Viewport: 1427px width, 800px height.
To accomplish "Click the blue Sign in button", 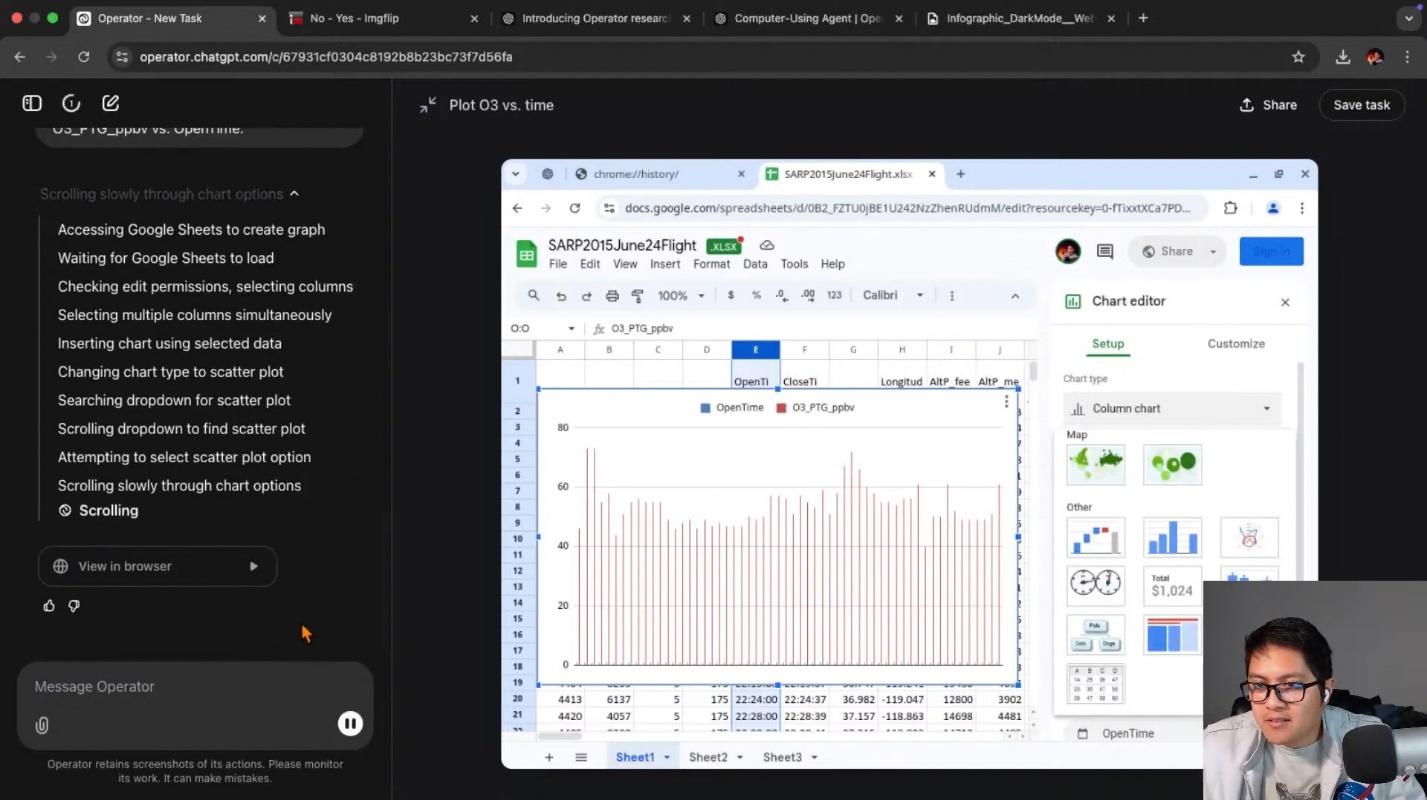I will pos(1271,251).
